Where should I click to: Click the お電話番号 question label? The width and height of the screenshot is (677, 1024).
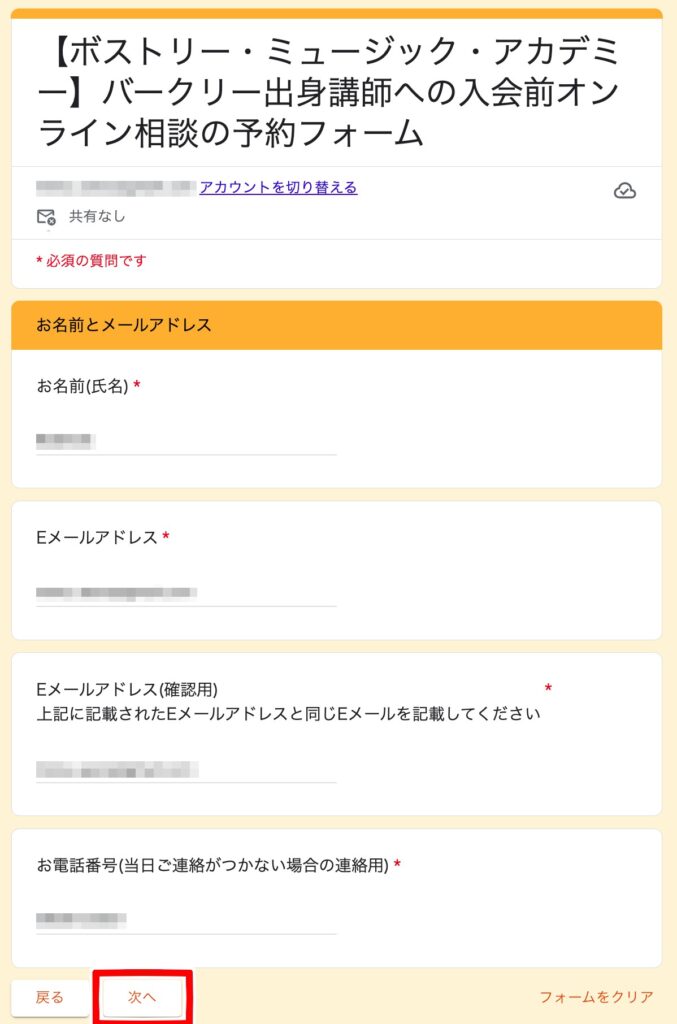pos(212,865)
